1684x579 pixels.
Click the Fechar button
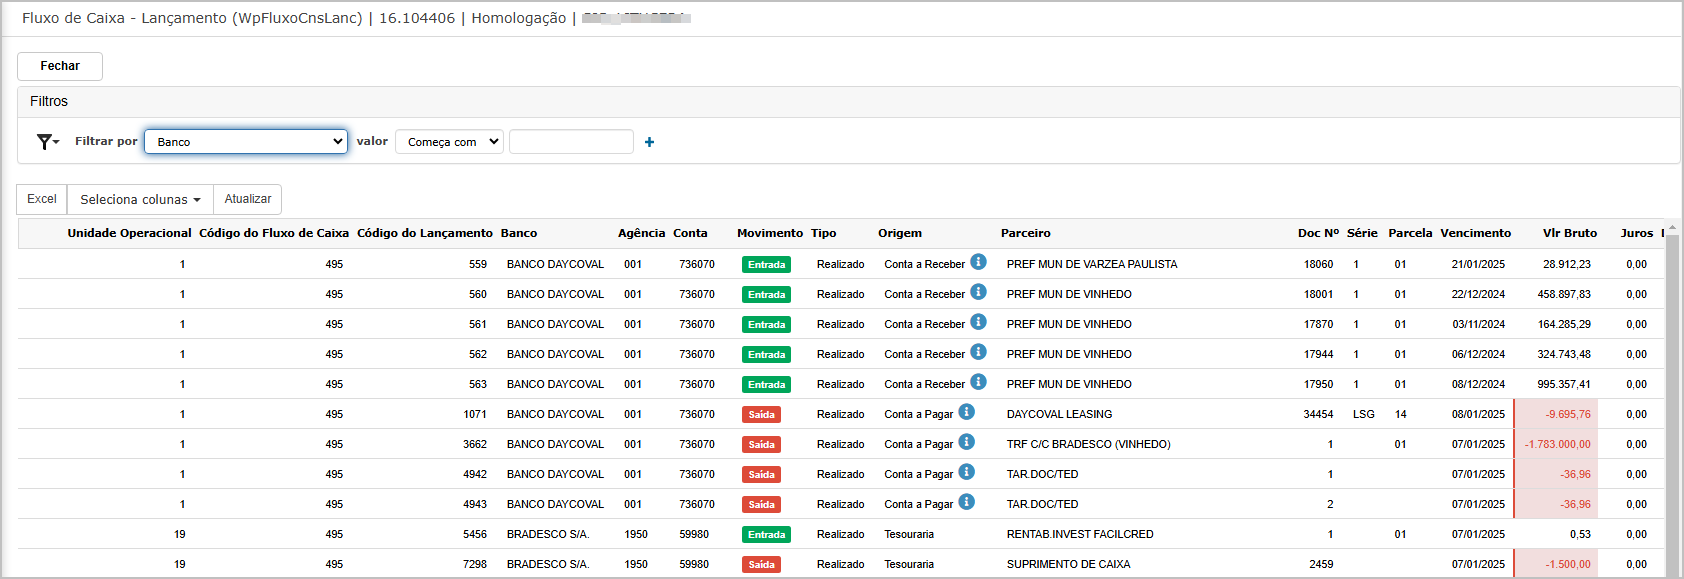[x=60, y=66]
